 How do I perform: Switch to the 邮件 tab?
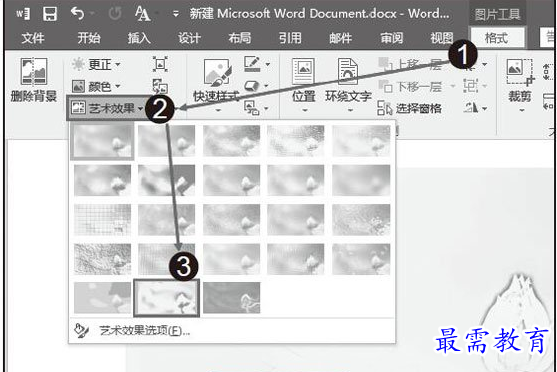[x=340, y=38]
